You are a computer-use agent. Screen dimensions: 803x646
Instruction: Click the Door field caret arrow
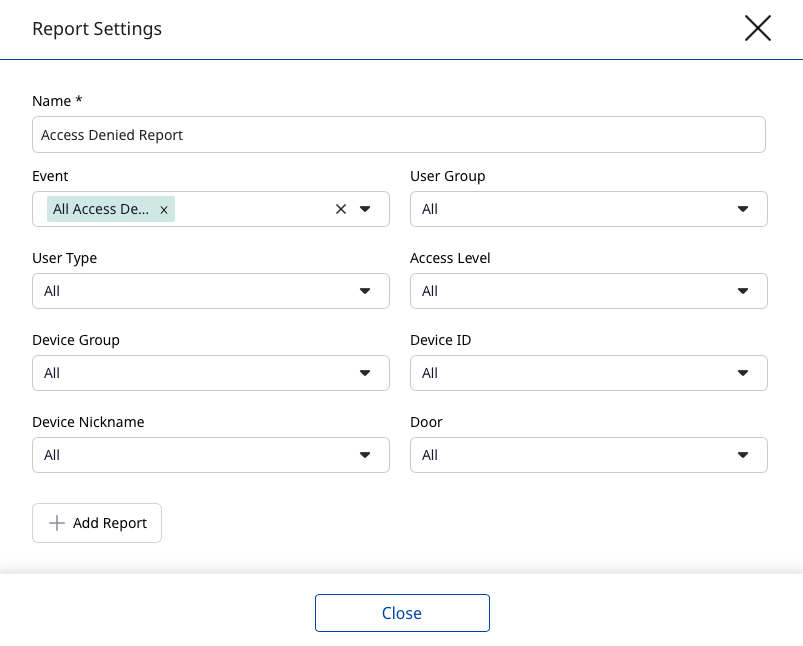[742, 455]
